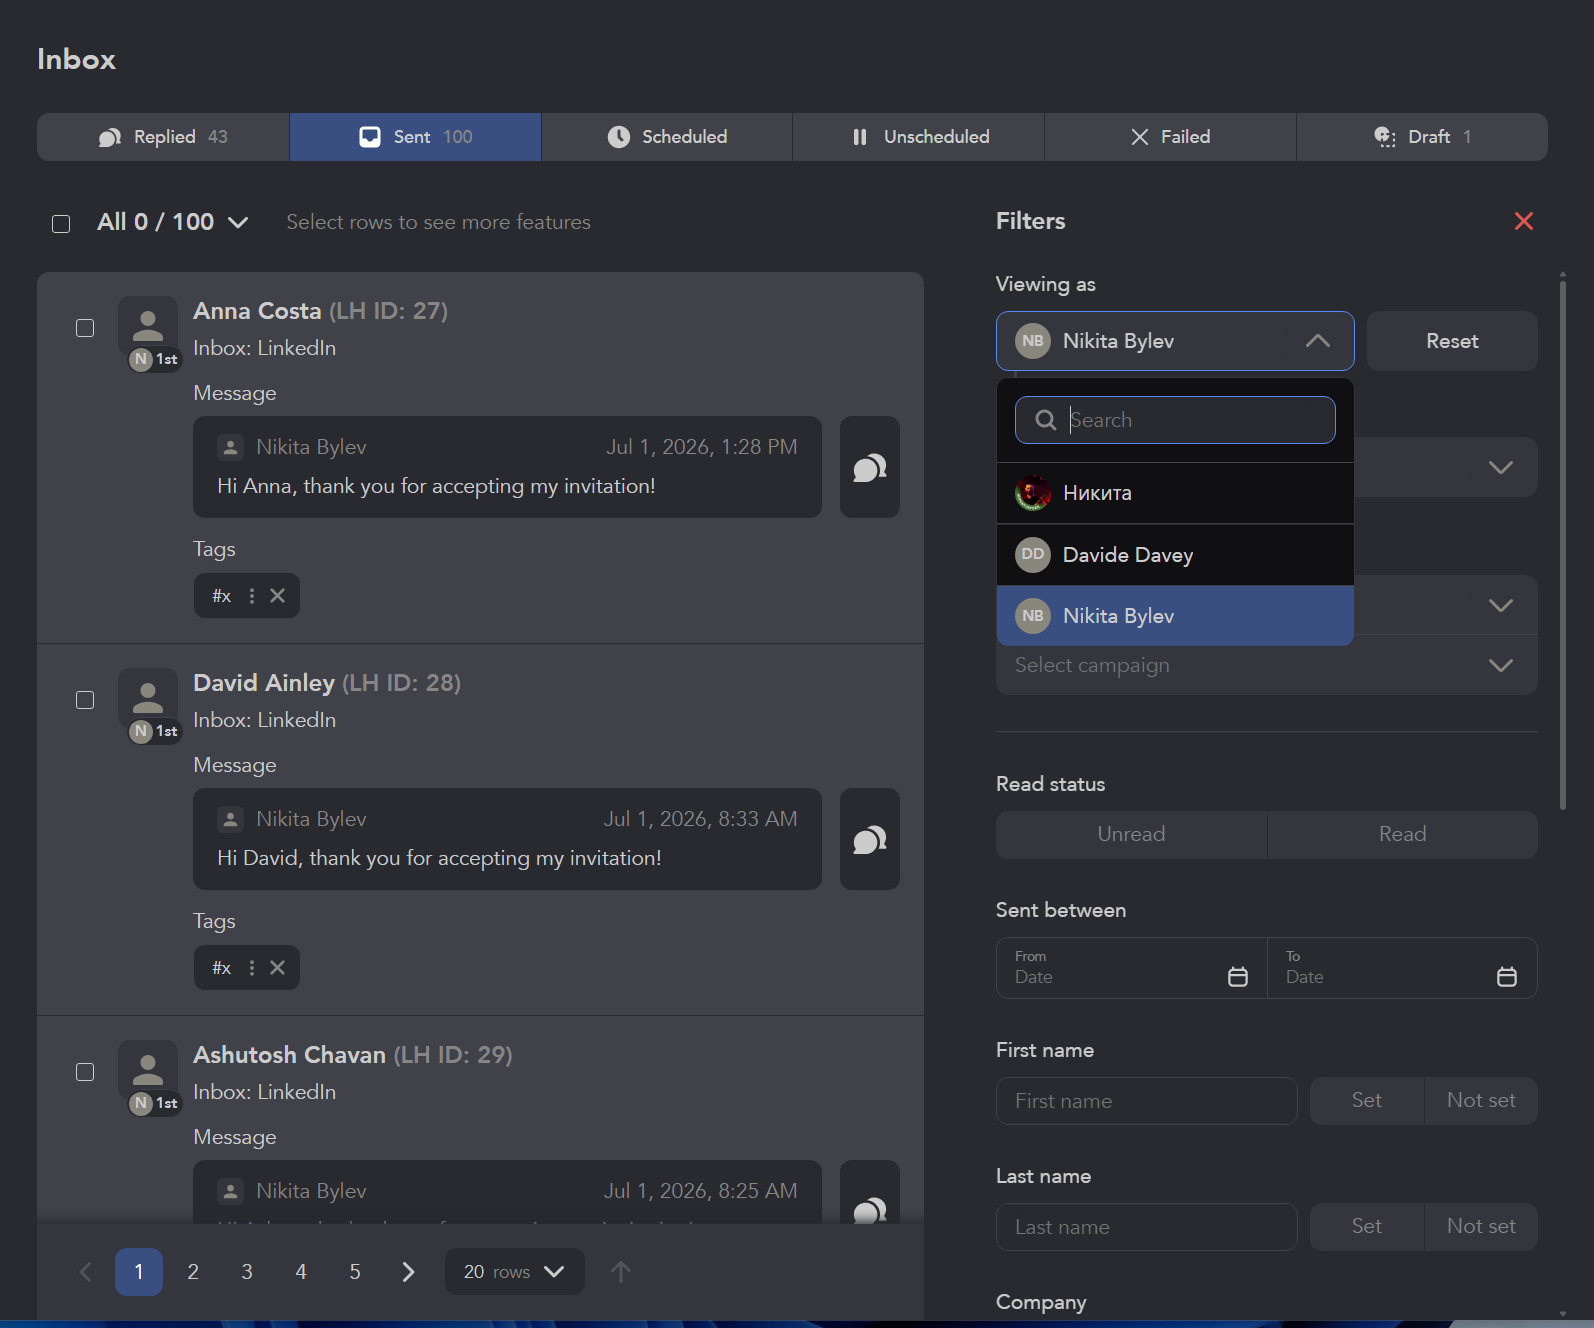Open the To date calendar icon
1594x1328 pixels.
[x=1507, y=977]
